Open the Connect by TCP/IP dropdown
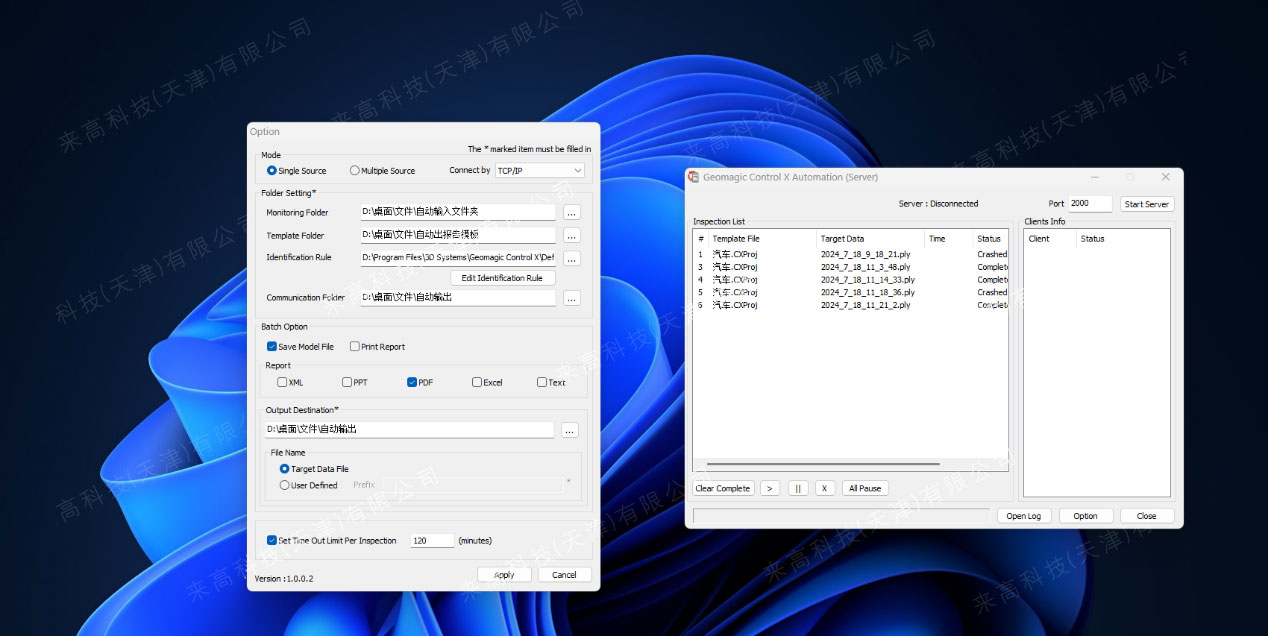 click(x=540, y=171)
